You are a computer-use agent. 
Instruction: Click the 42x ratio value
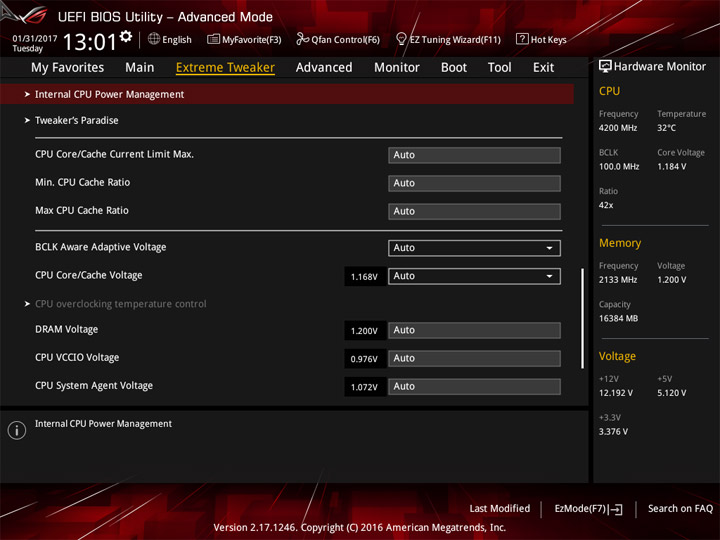pos(606,205)
